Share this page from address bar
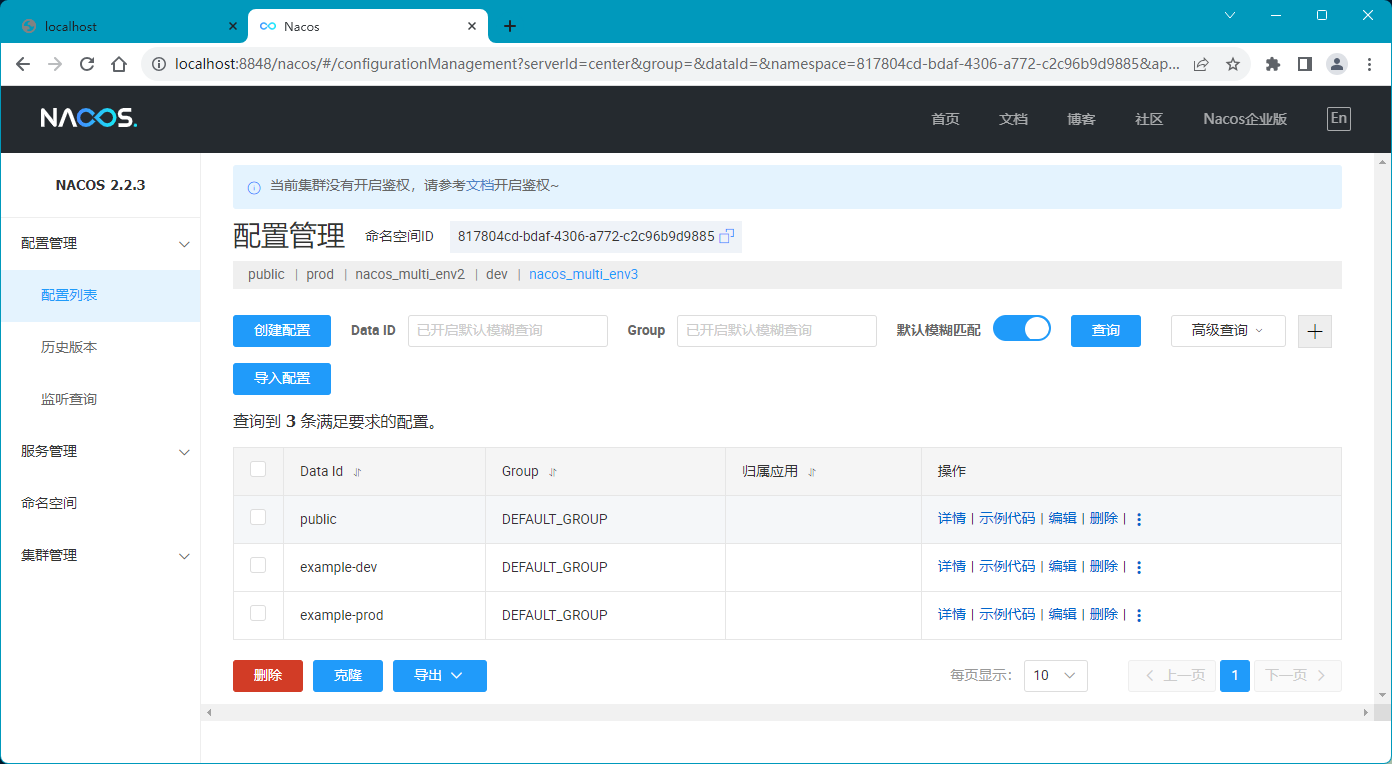Image resolution: width=1392 pixels, height=764 pixels. [1201, 64]
